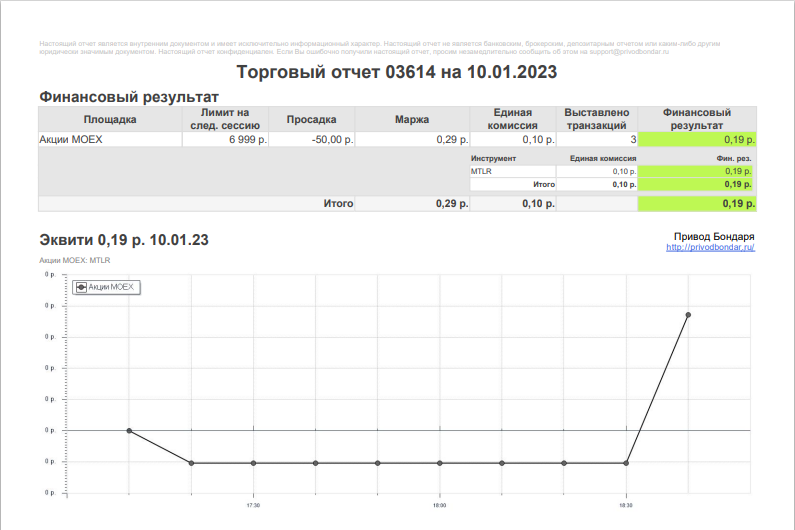Click the transactions count '3' cell
This screenshot has width=795, height=530.
click(597, 139)
